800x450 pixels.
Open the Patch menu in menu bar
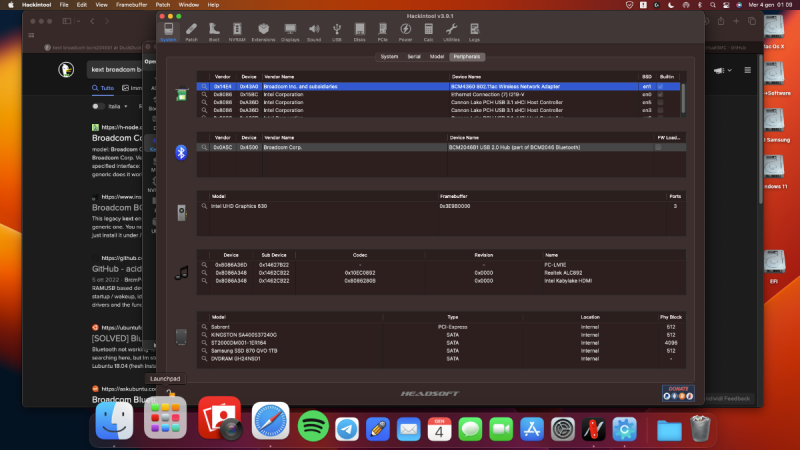click(163, 5)
